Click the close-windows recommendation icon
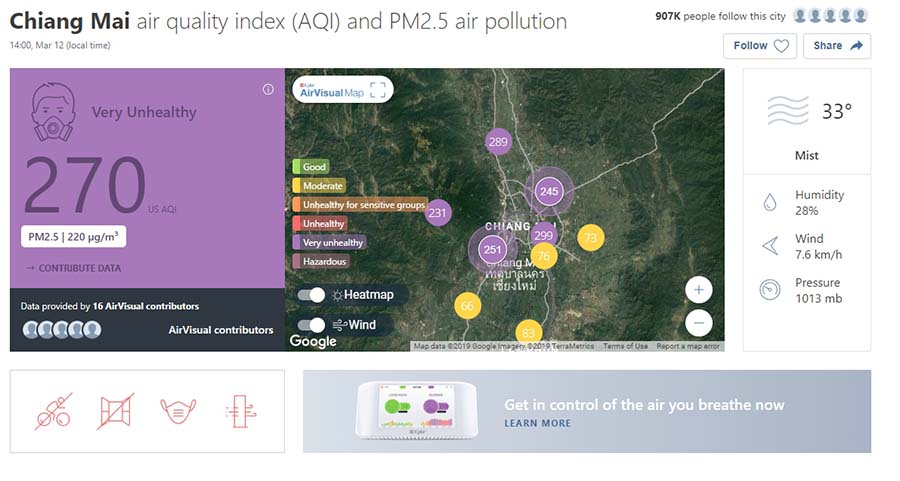The width and height of the screenshot is (900, 481). click(115, 412)
